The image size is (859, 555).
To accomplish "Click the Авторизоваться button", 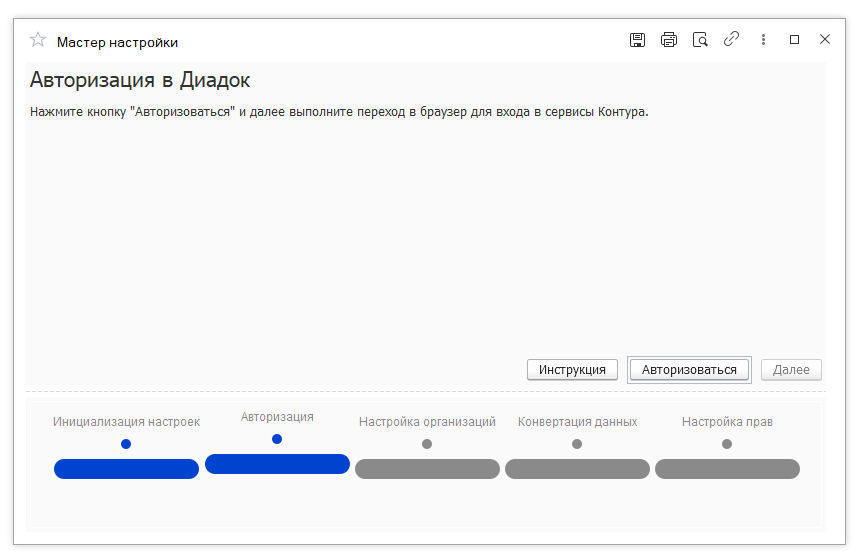I will pos(689,370).
